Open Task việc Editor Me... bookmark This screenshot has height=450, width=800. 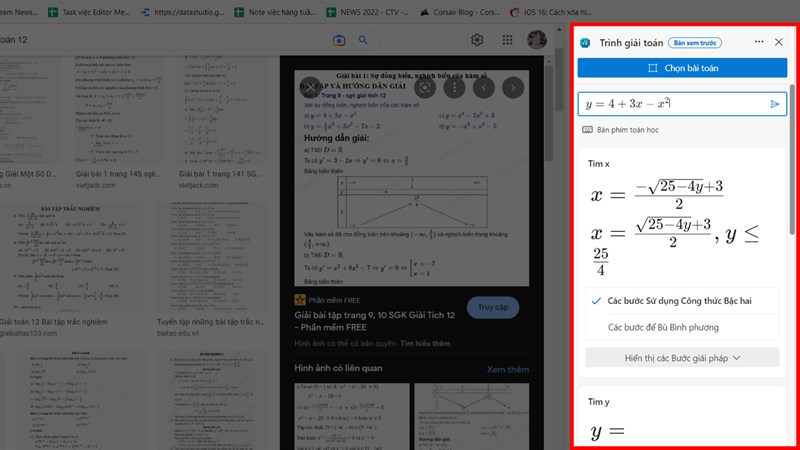tap(89, 12)
